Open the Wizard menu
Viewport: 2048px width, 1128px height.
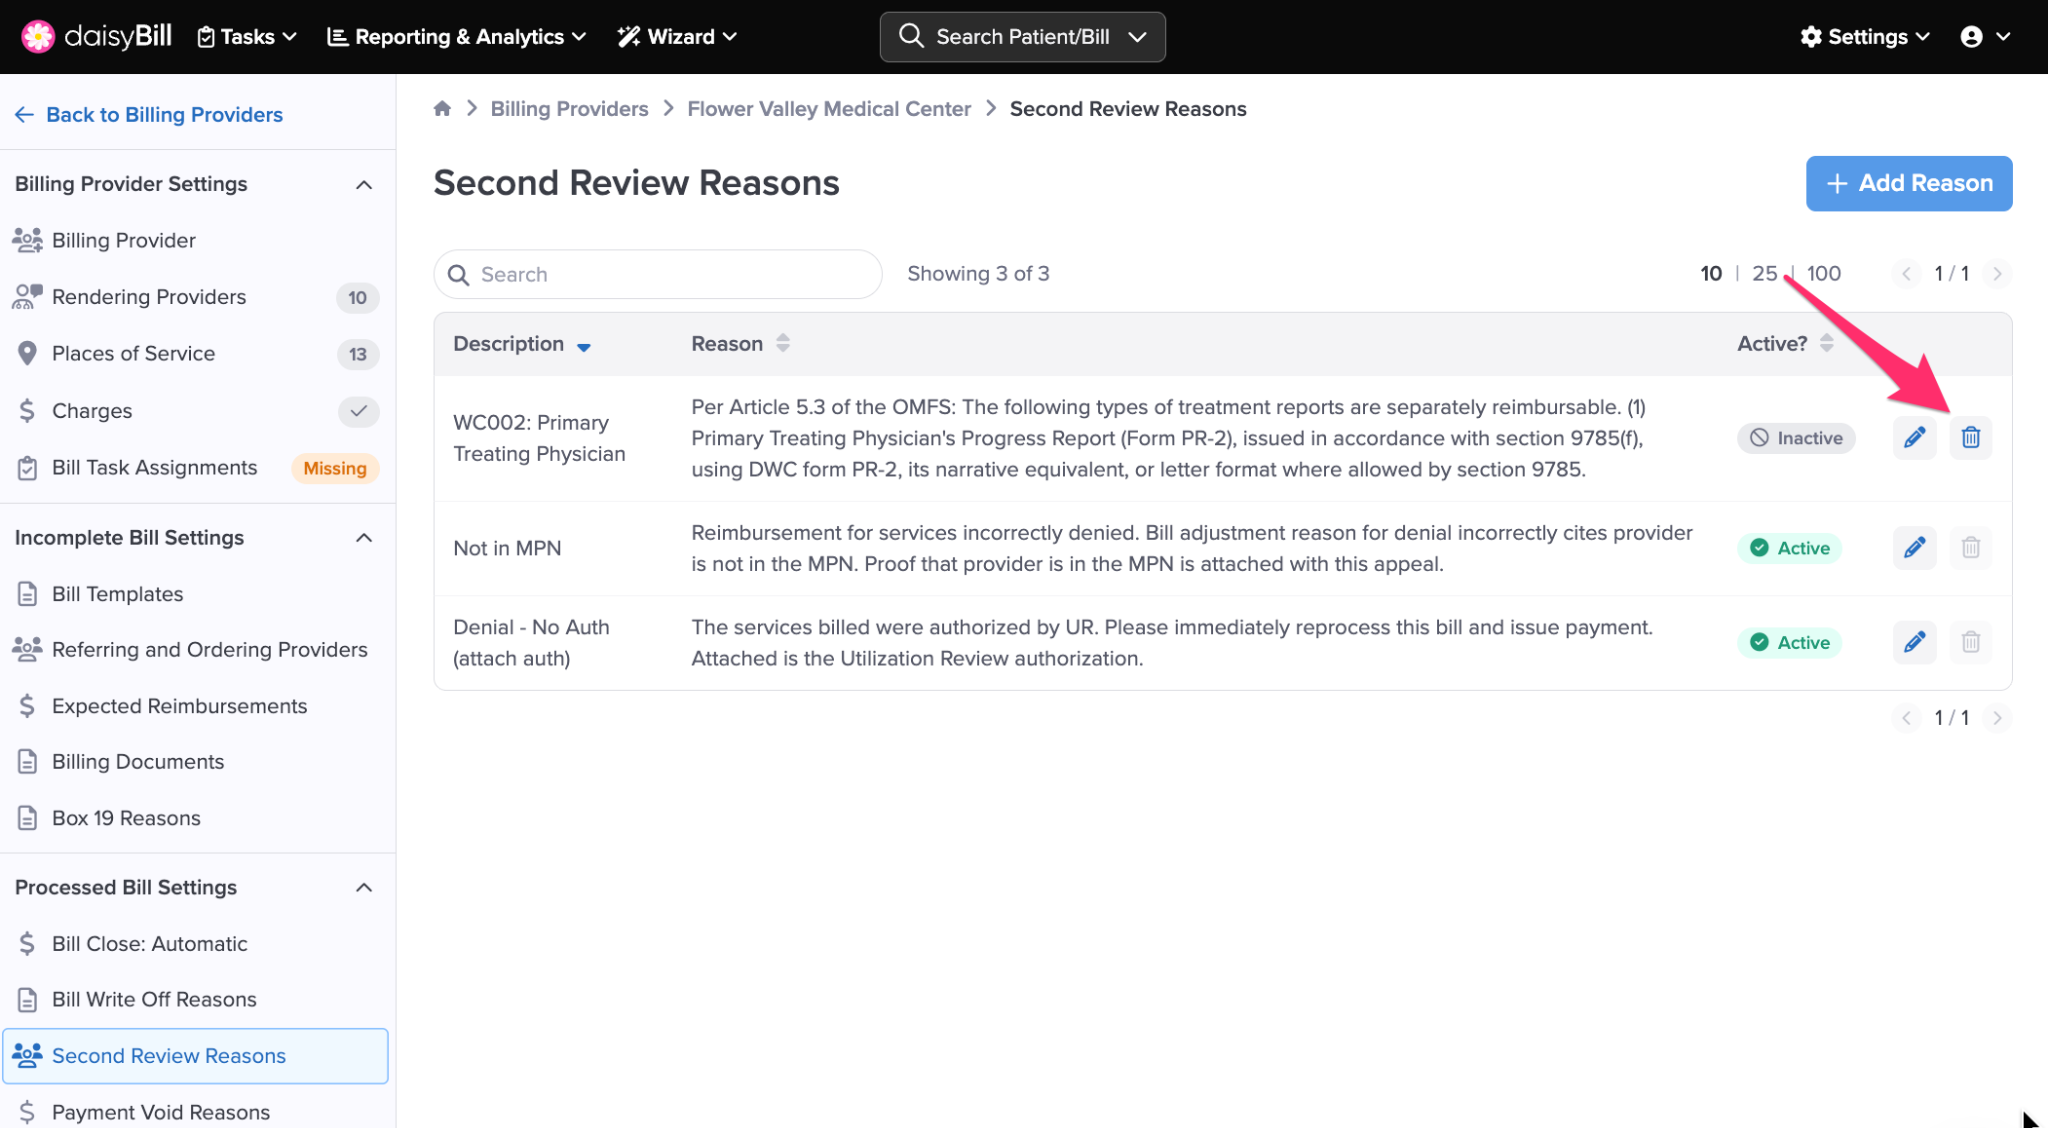click(x=677, y=37)
